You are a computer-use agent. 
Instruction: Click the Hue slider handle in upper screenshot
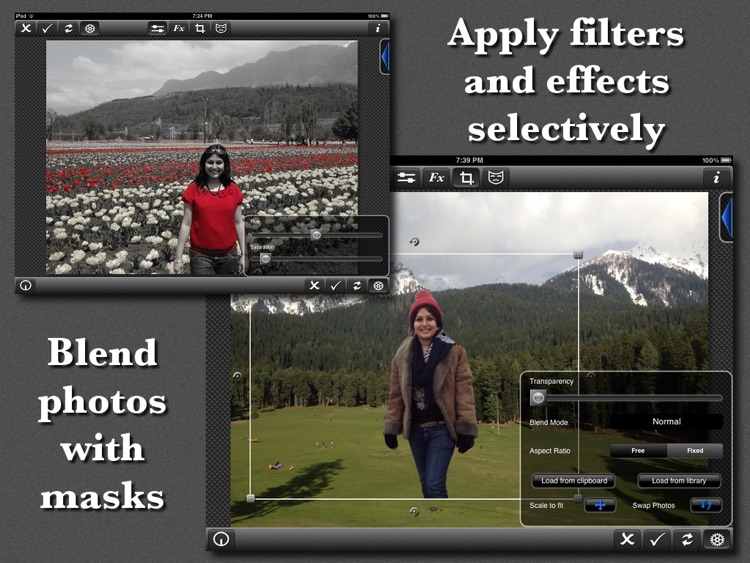316,235
